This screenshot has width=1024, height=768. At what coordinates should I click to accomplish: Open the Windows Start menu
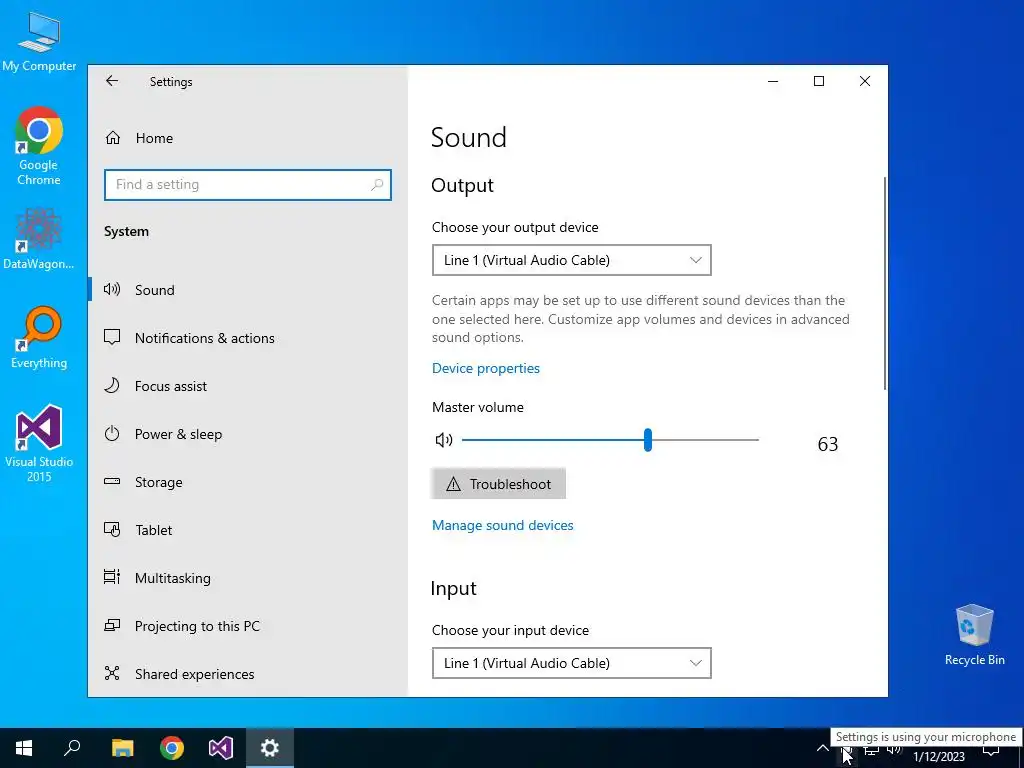pos(24,748)
